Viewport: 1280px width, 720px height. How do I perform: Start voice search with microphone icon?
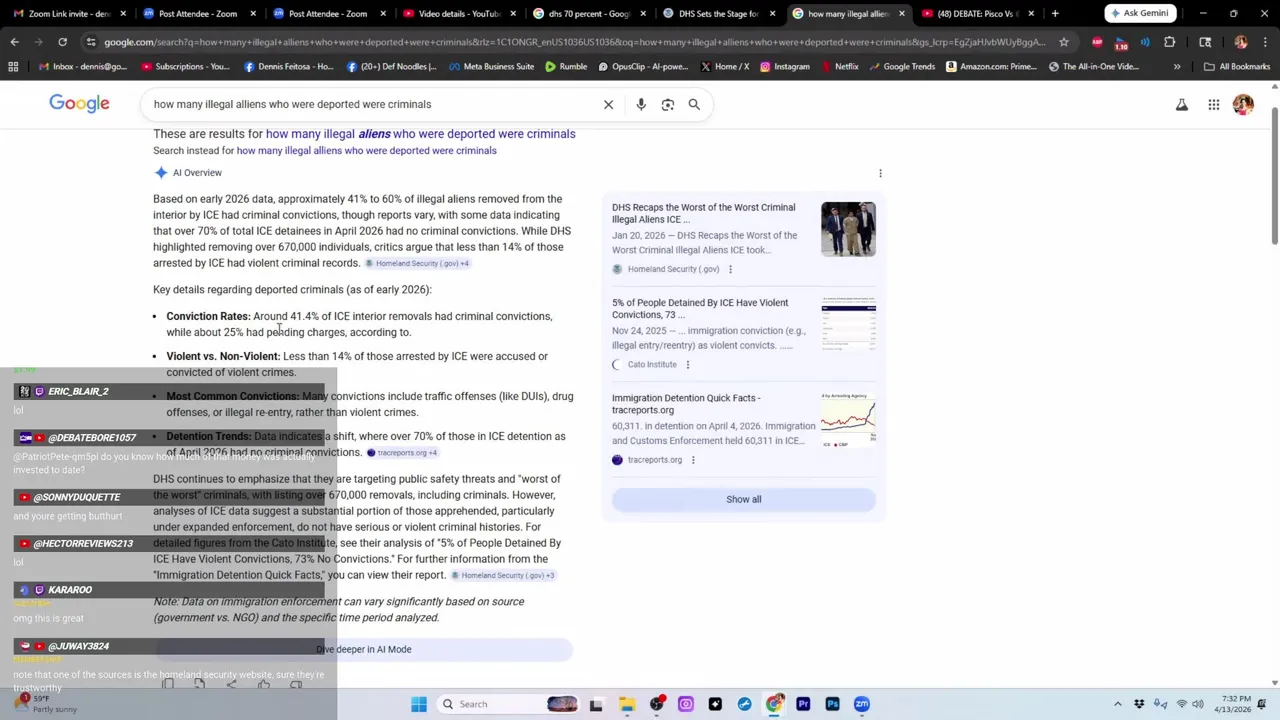tap(641, 104)
